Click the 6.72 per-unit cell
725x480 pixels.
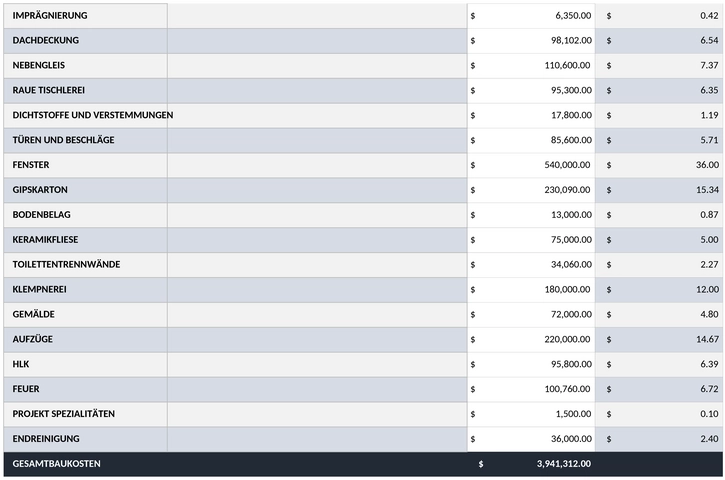click(x=659, y=390)
